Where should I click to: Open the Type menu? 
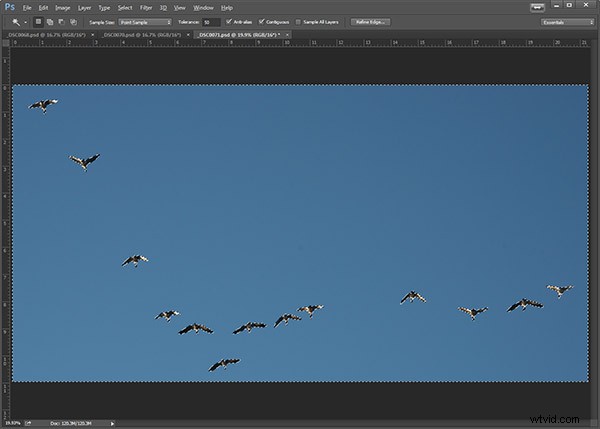[x=104, y=8]
